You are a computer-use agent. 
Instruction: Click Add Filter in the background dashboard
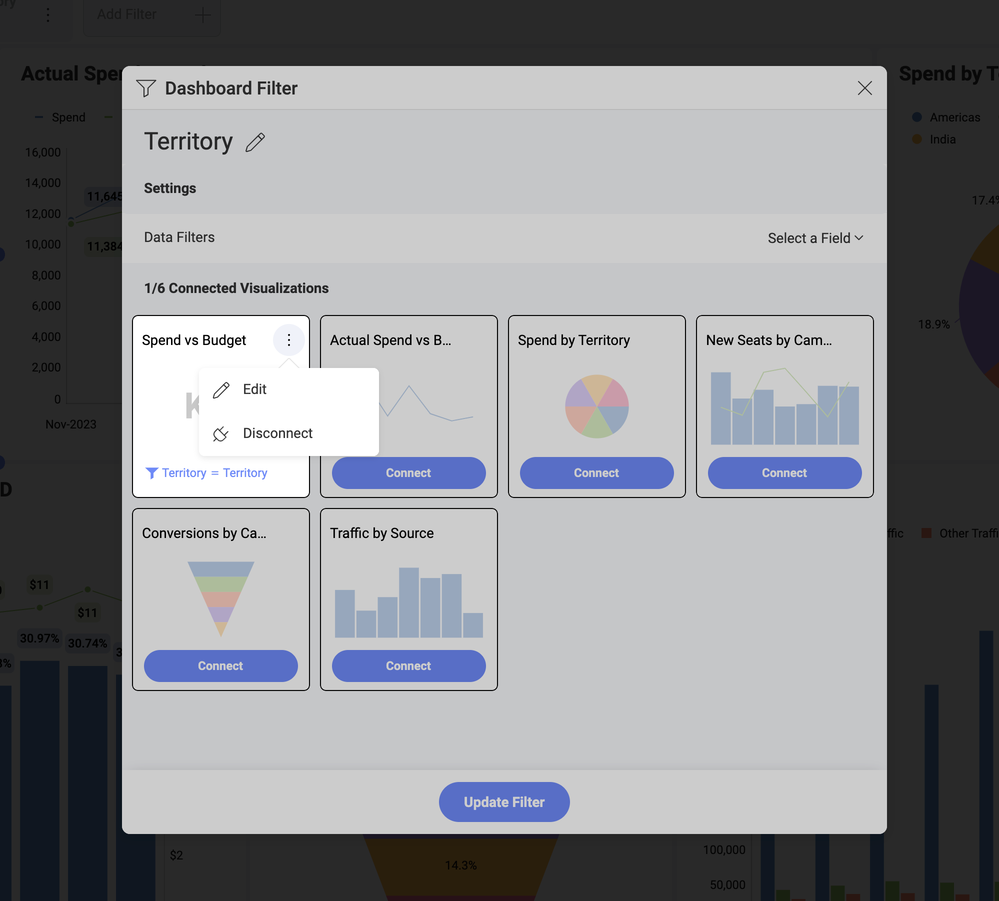pos(126,14)
